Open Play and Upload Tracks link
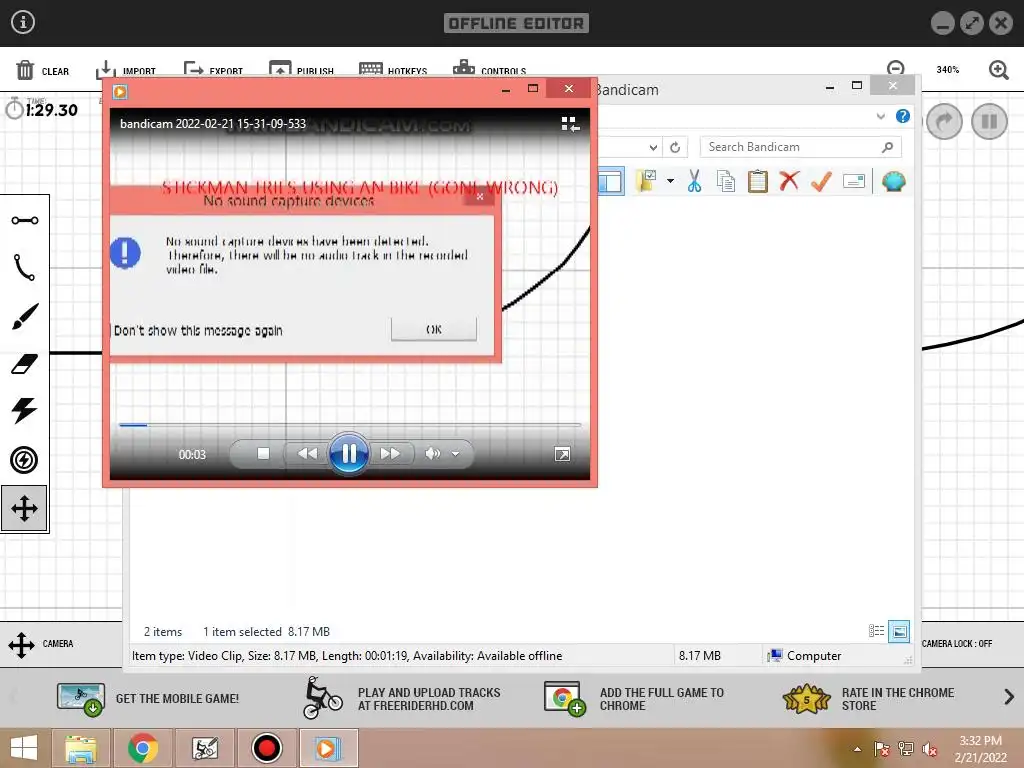This screenshot has height=768, width=1024. (x=402, y=698)
